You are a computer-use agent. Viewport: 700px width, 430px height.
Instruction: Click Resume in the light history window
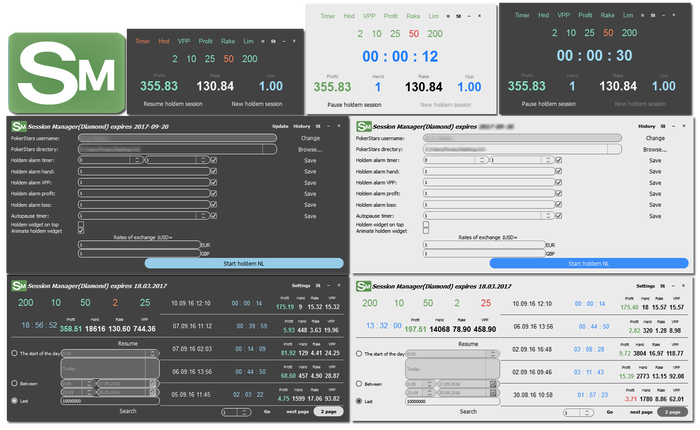click(468, 344)
